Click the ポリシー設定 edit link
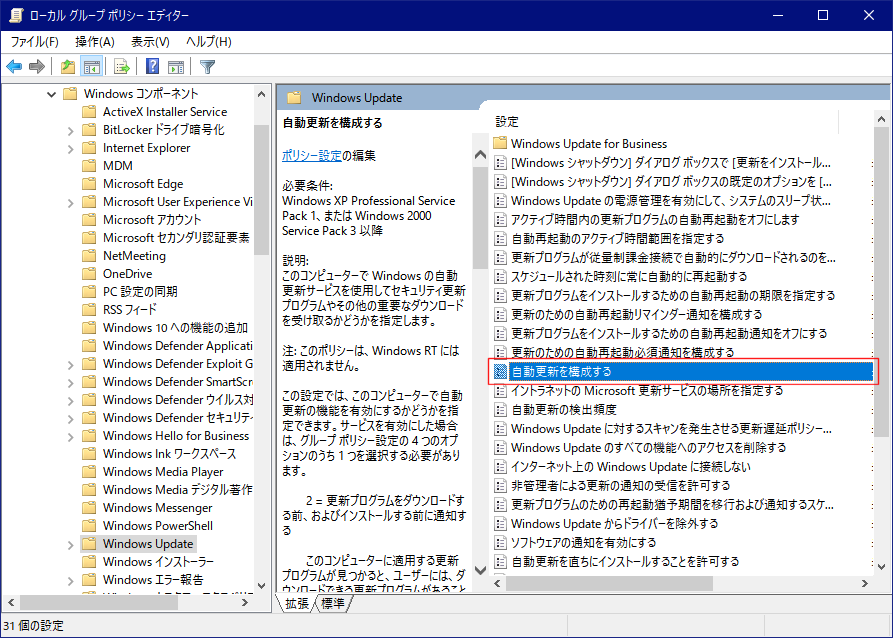Screen dimensions: 893x638 312,155
